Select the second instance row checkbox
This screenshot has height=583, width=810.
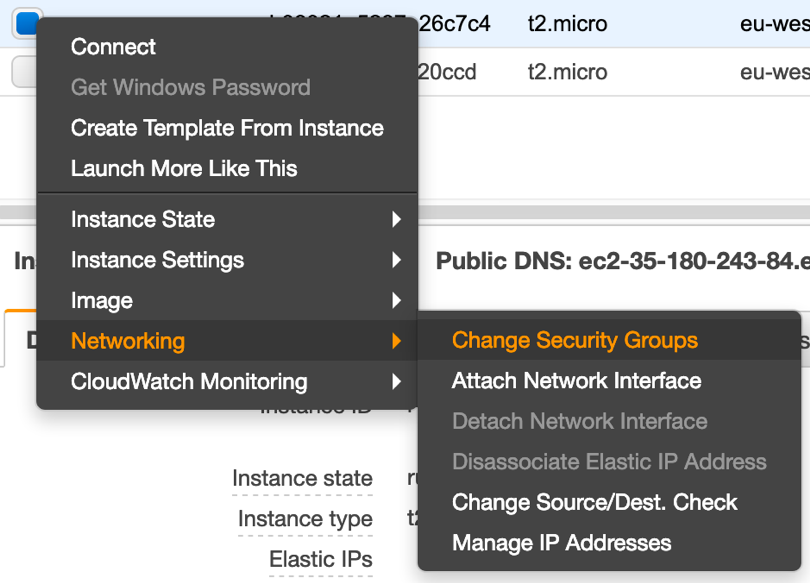point(26,72)
